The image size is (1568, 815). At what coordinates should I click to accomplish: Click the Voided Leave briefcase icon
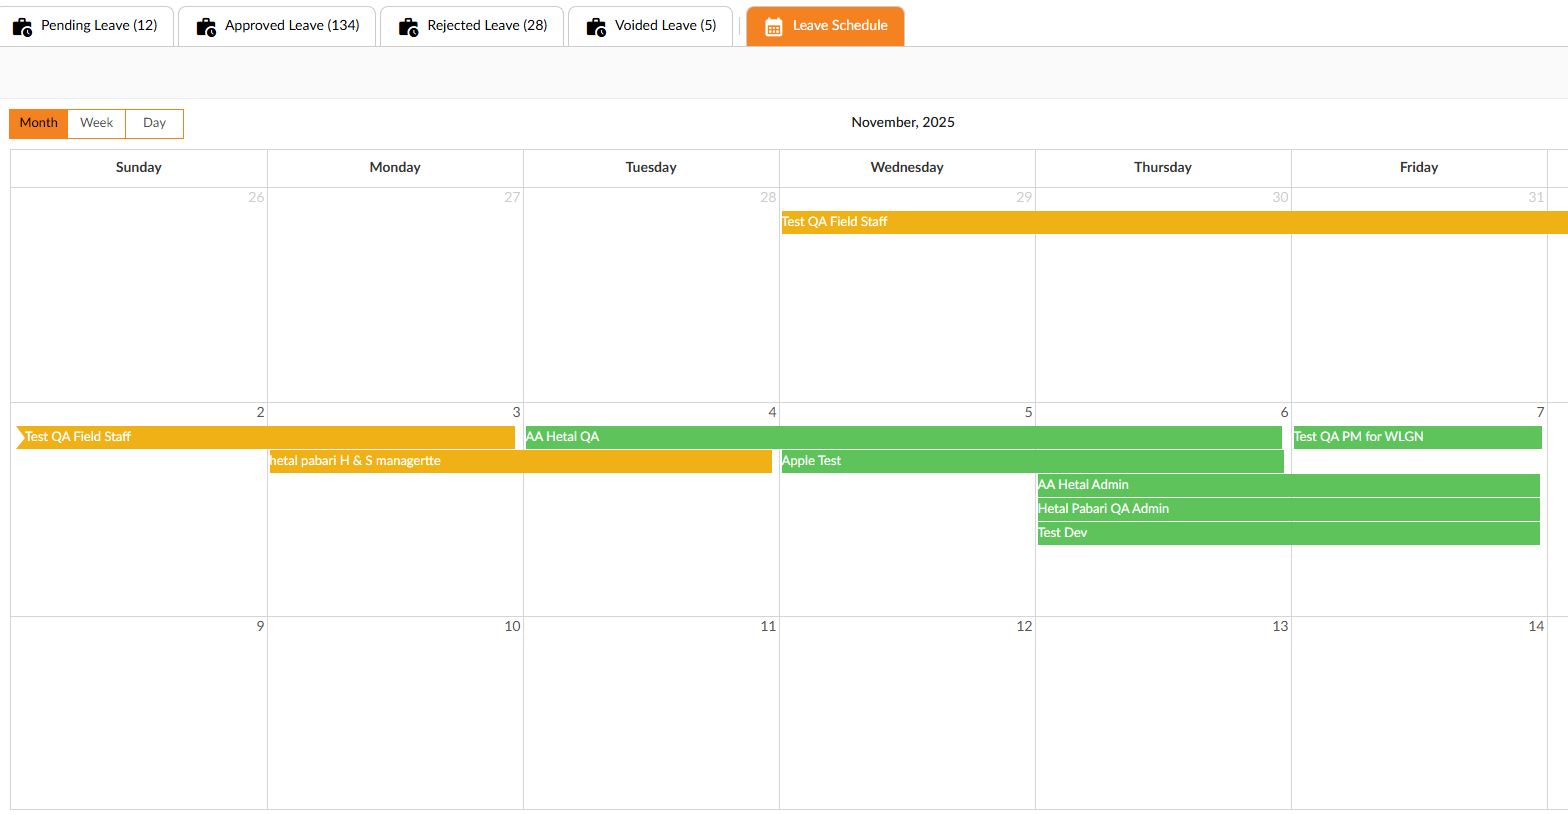click(596, 27)
